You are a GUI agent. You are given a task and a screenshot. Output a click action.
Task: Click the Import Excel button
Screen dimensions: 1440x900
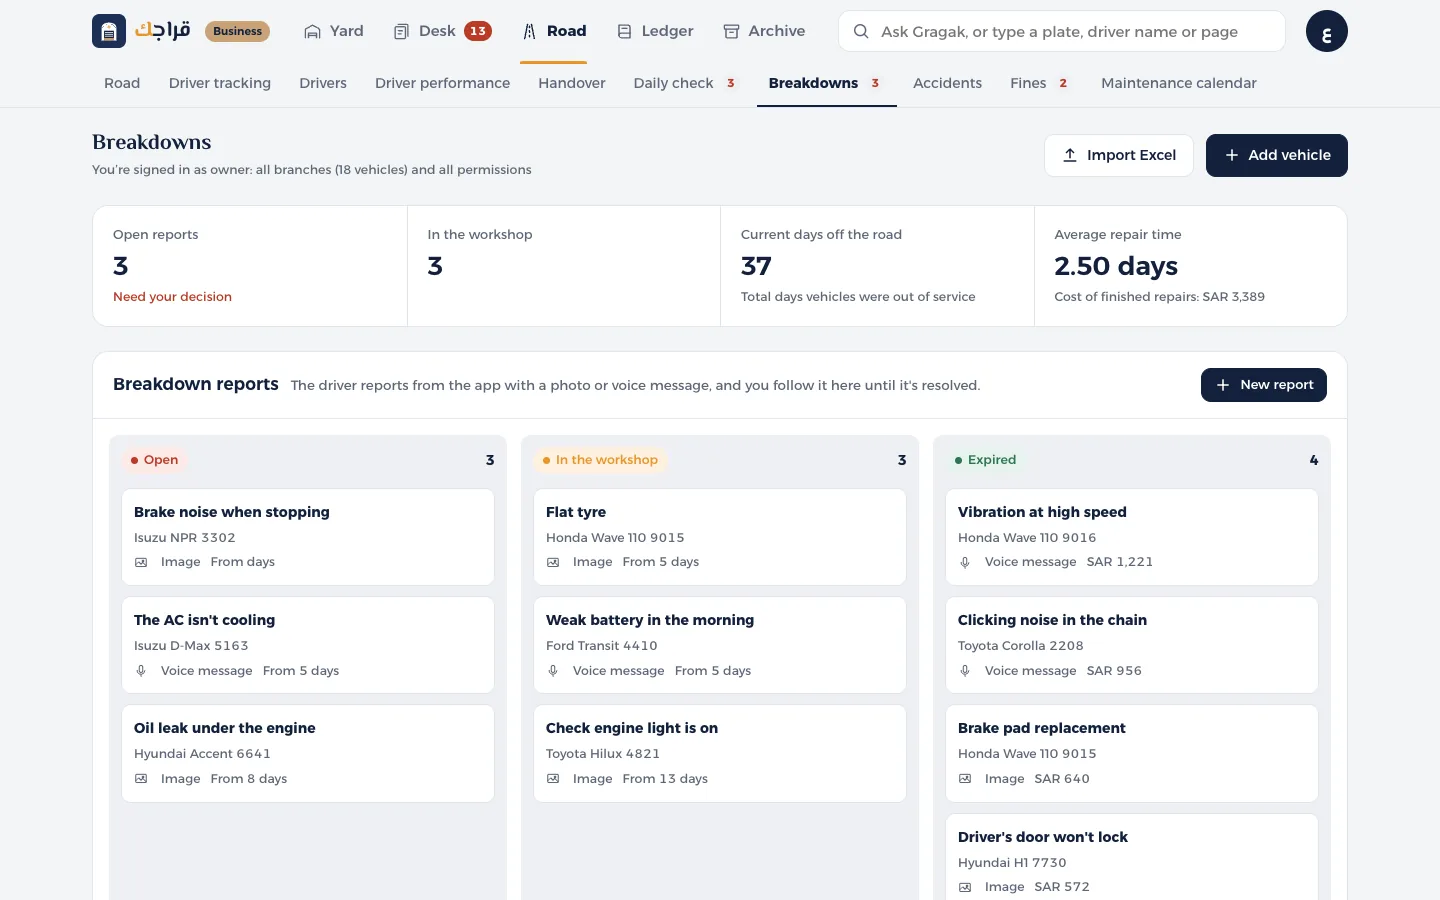tap(1119, 155)
